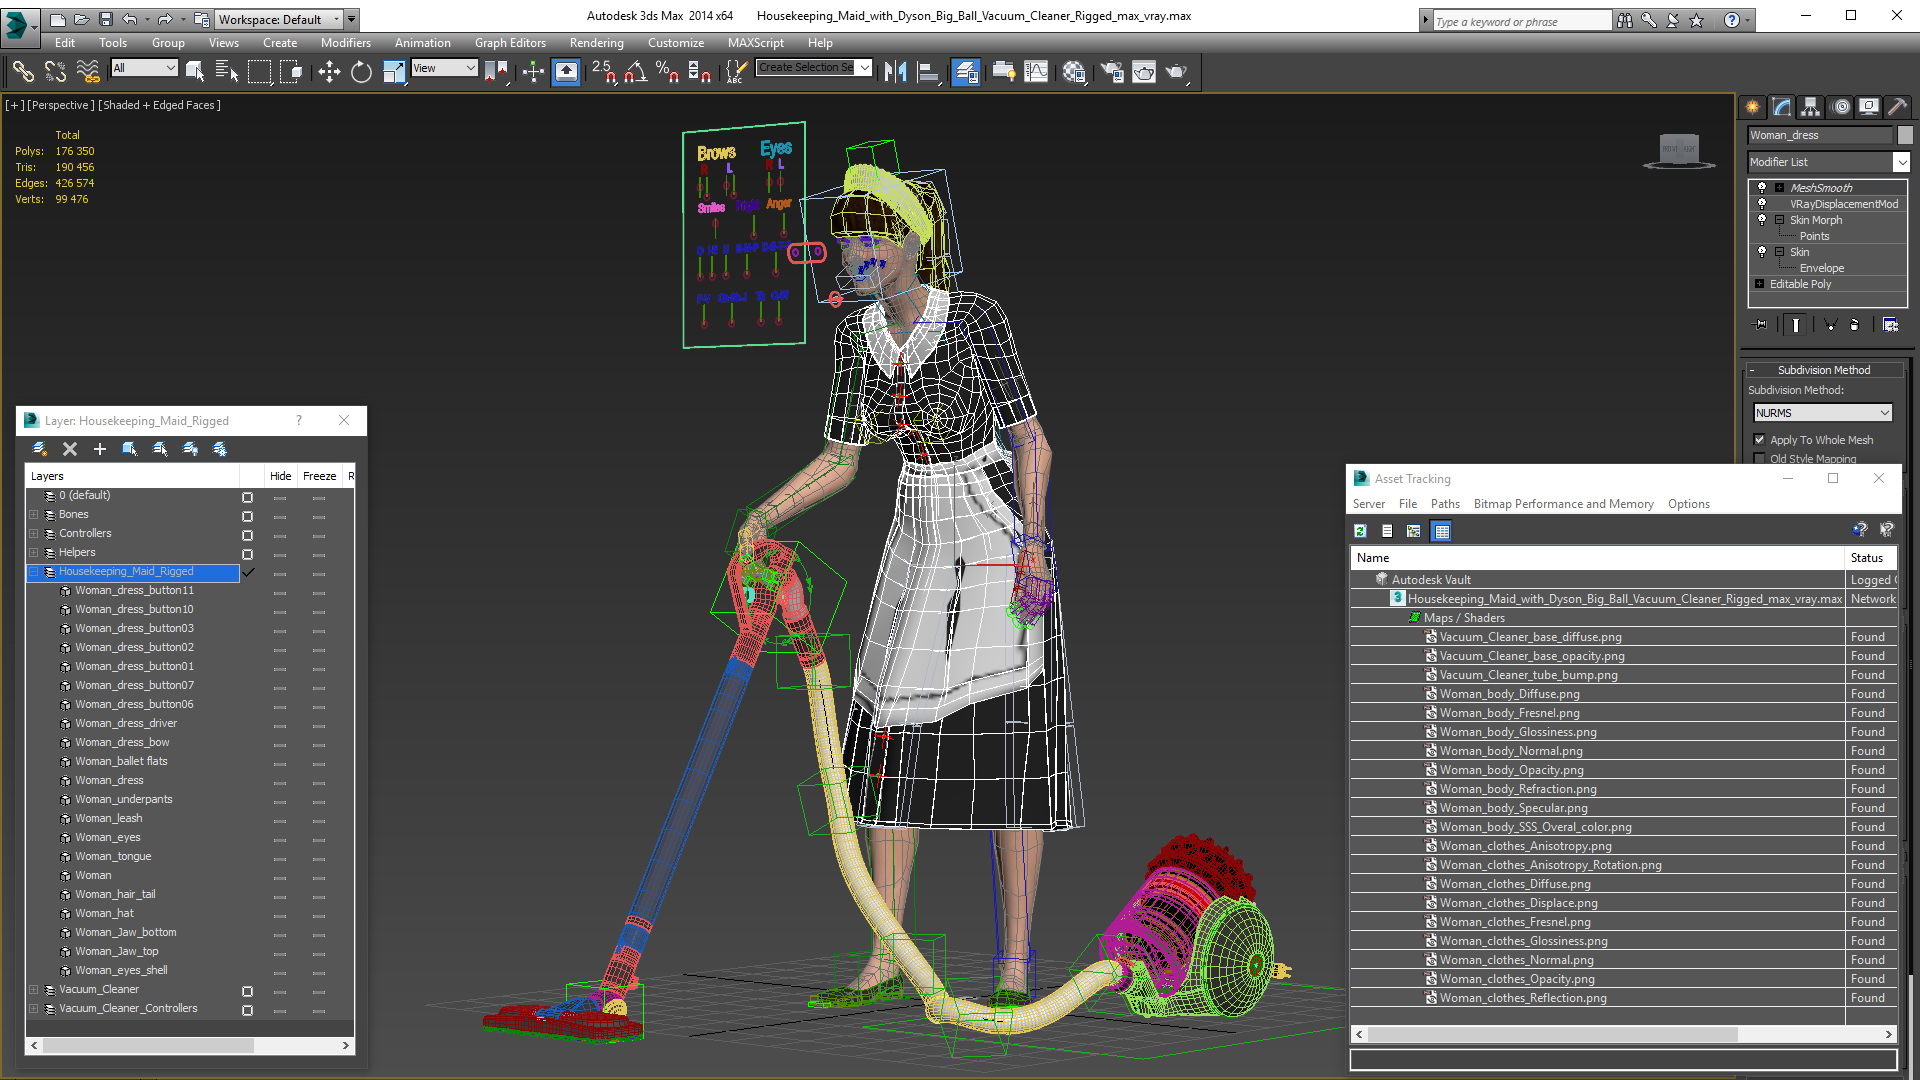Click Pin Stack icon under modifier stack
Image resolution: width=1920 pixels, height=1080 pixels.
pyautogui.click(x=1761, y=324)
